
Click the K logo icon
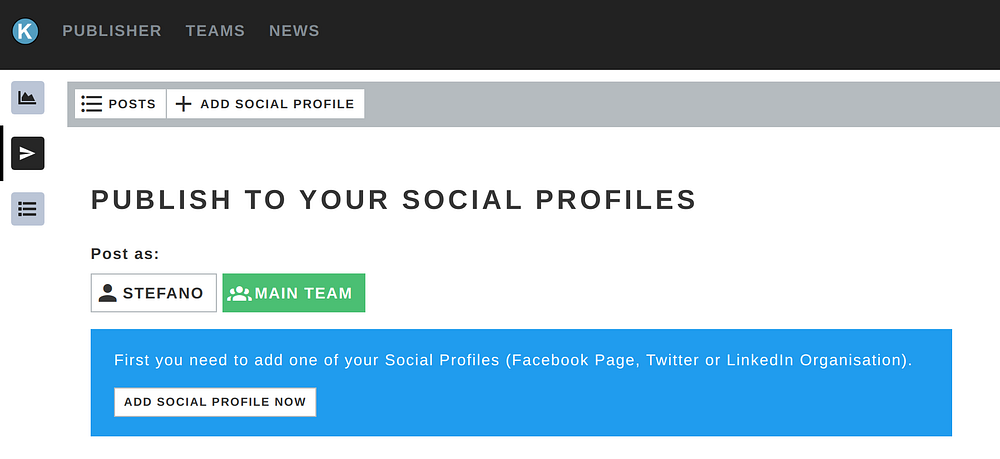pos(25,31)
